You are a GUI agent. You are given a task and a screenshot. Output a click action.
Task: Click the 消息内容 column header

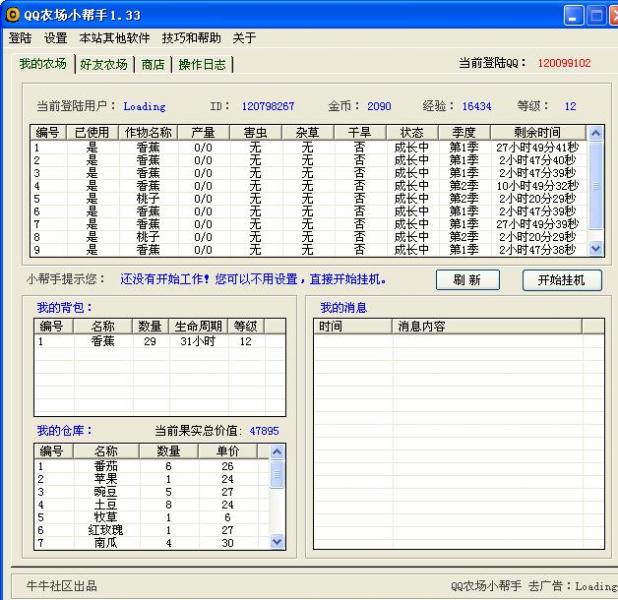486,326
